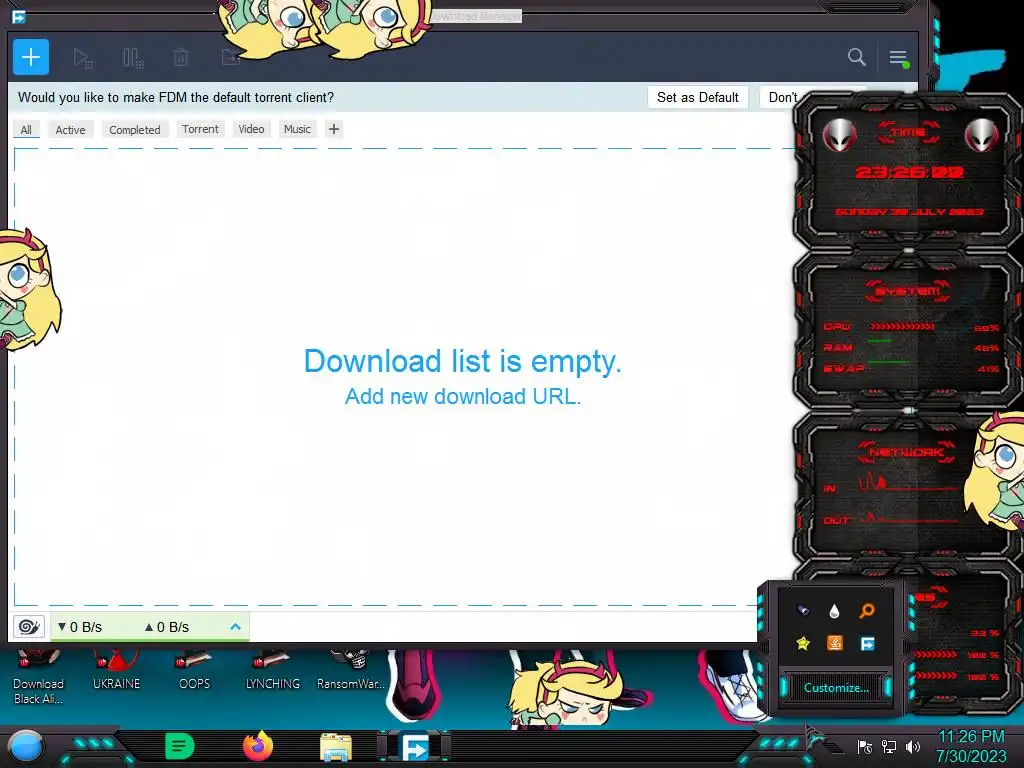Open the green notes taskbar app
Viewport: 1024px width, 768px height.
(x=180, y=746)
